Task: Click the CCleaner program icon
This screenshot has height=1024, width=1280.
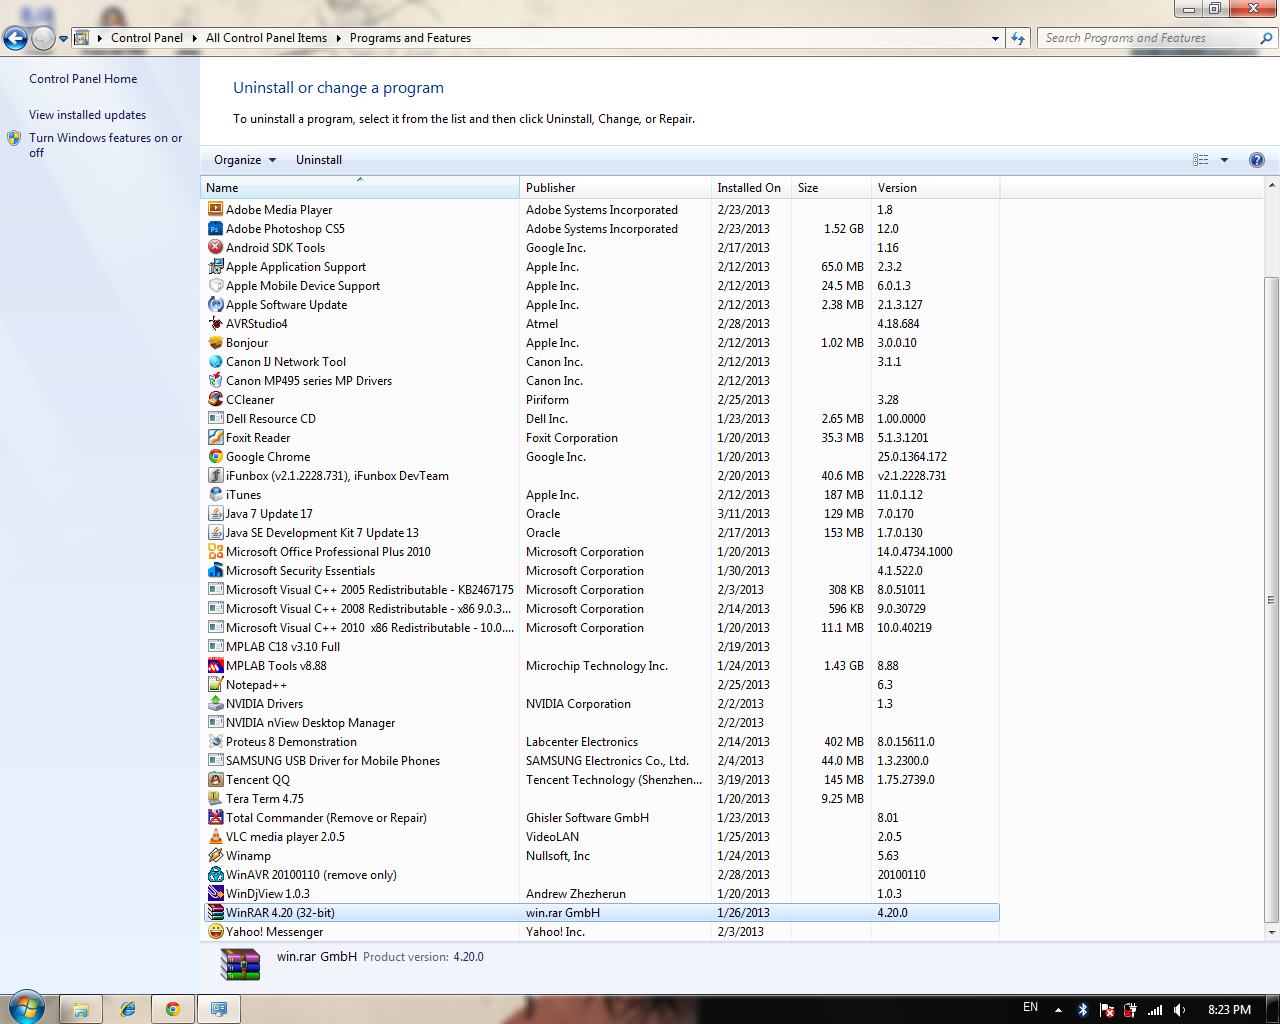Action: coord(215,400)
